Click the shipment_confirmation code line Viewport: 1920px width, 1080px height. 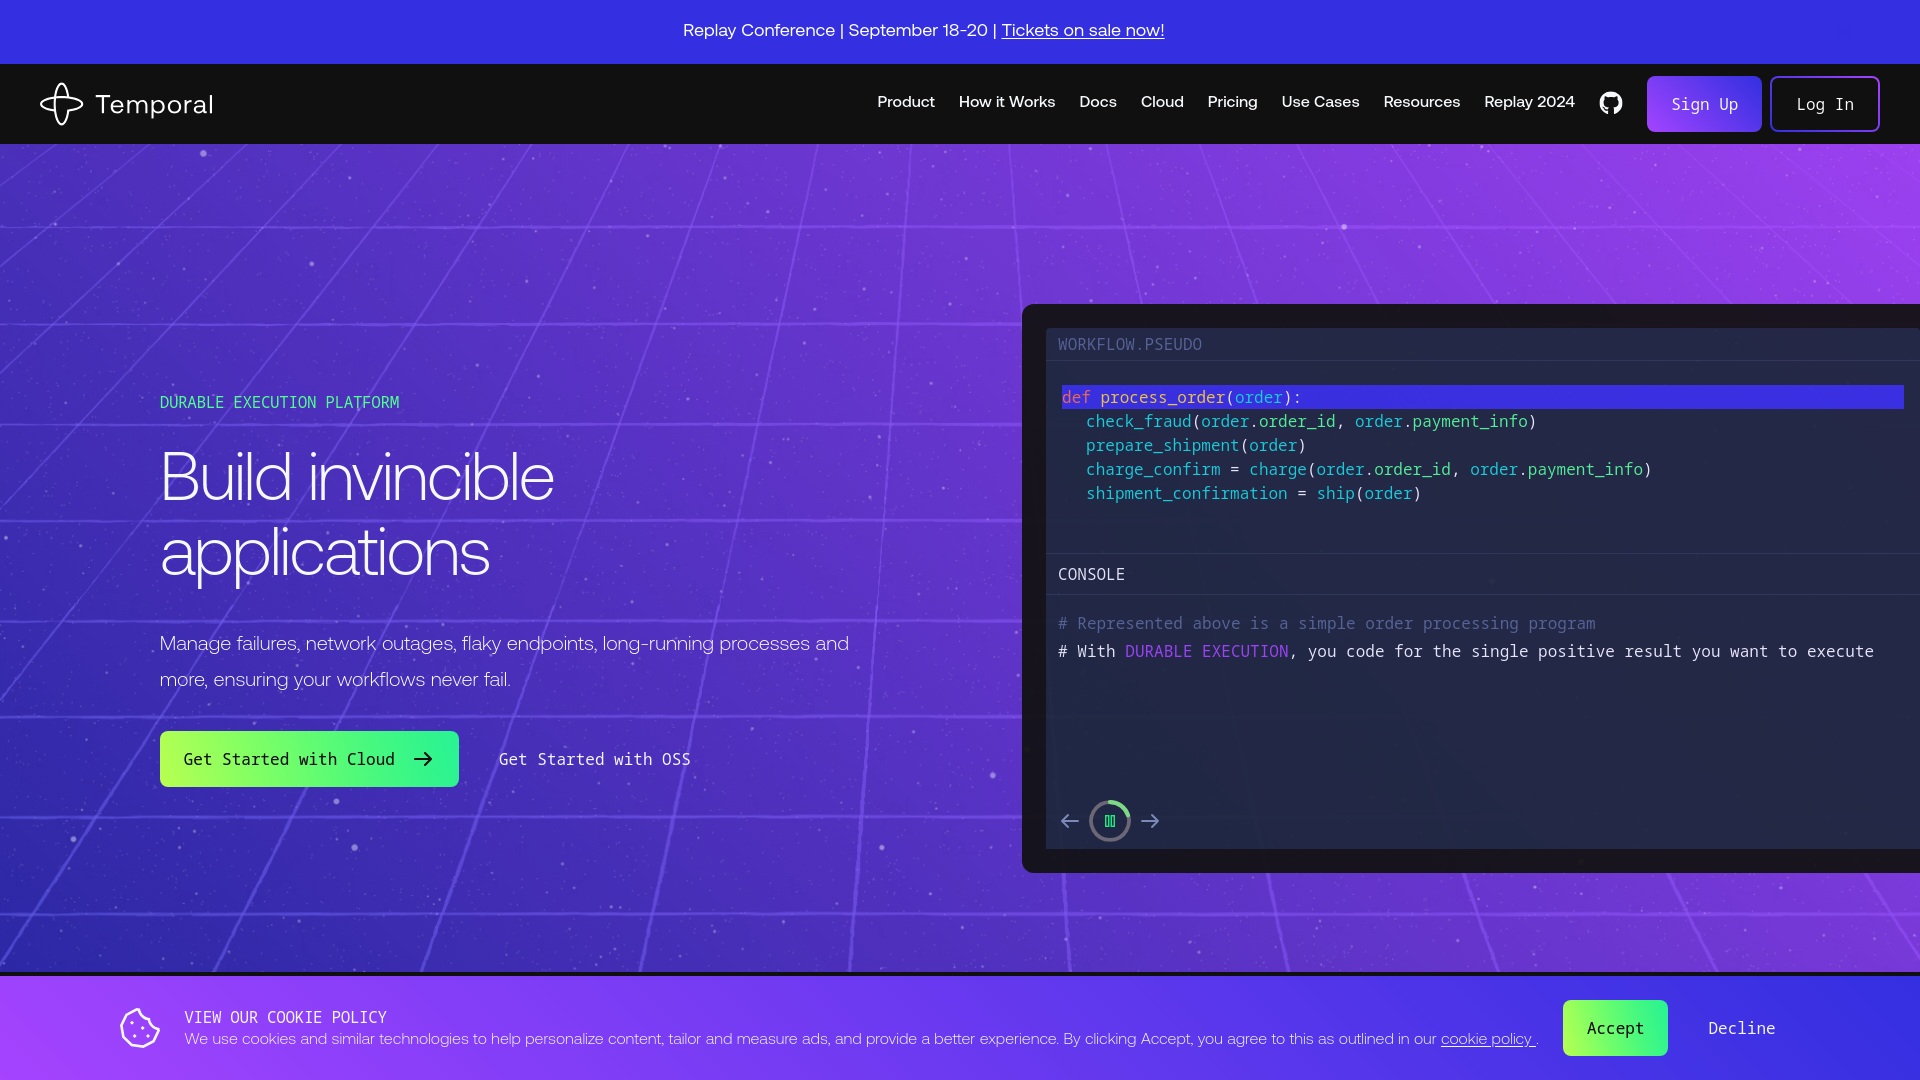point(1253,493)
